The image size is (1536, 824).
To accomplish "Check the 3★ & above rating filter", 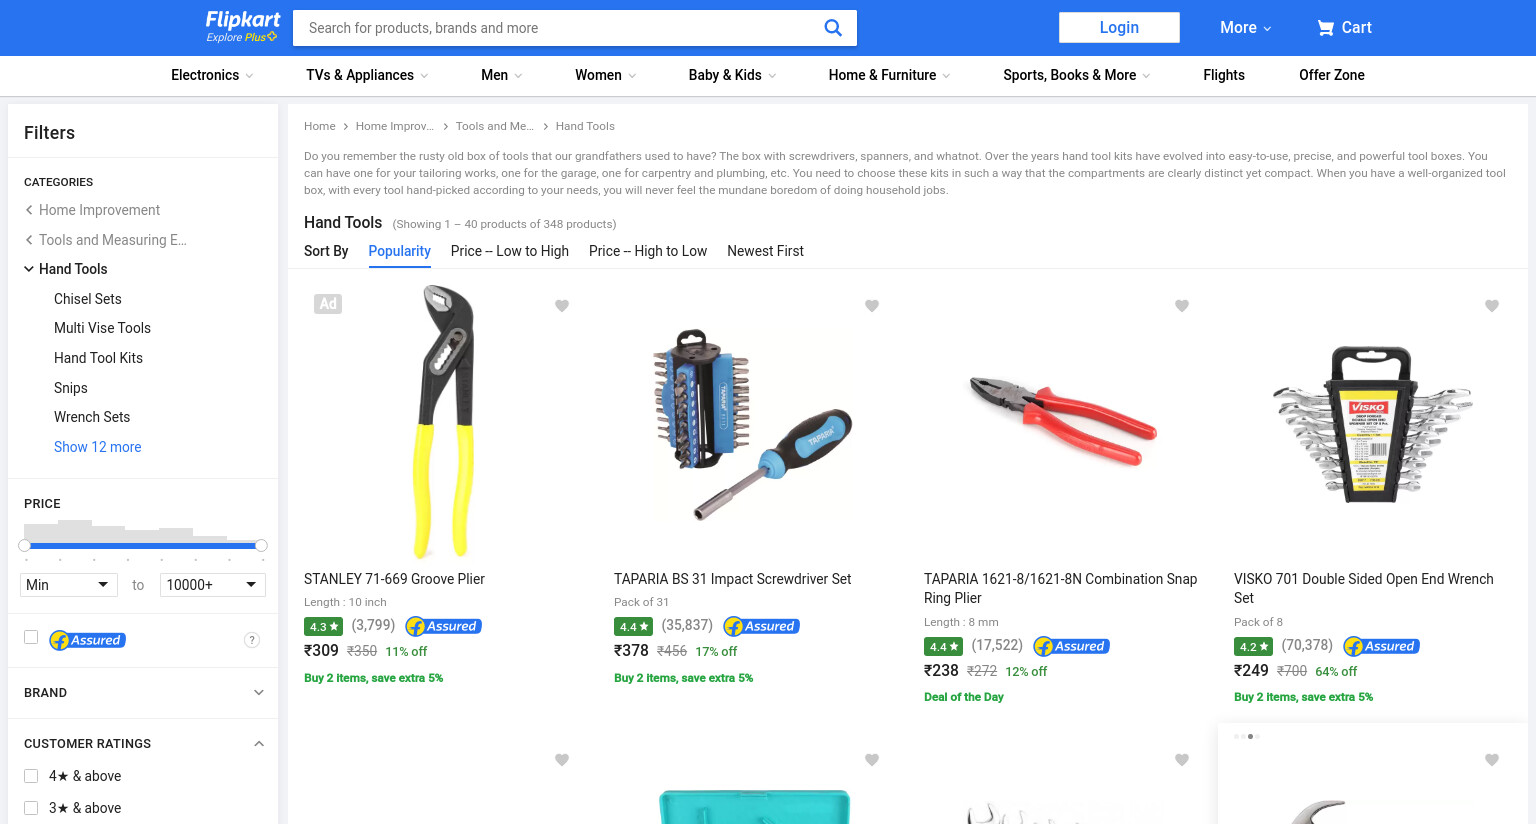I will coord(31,808).
